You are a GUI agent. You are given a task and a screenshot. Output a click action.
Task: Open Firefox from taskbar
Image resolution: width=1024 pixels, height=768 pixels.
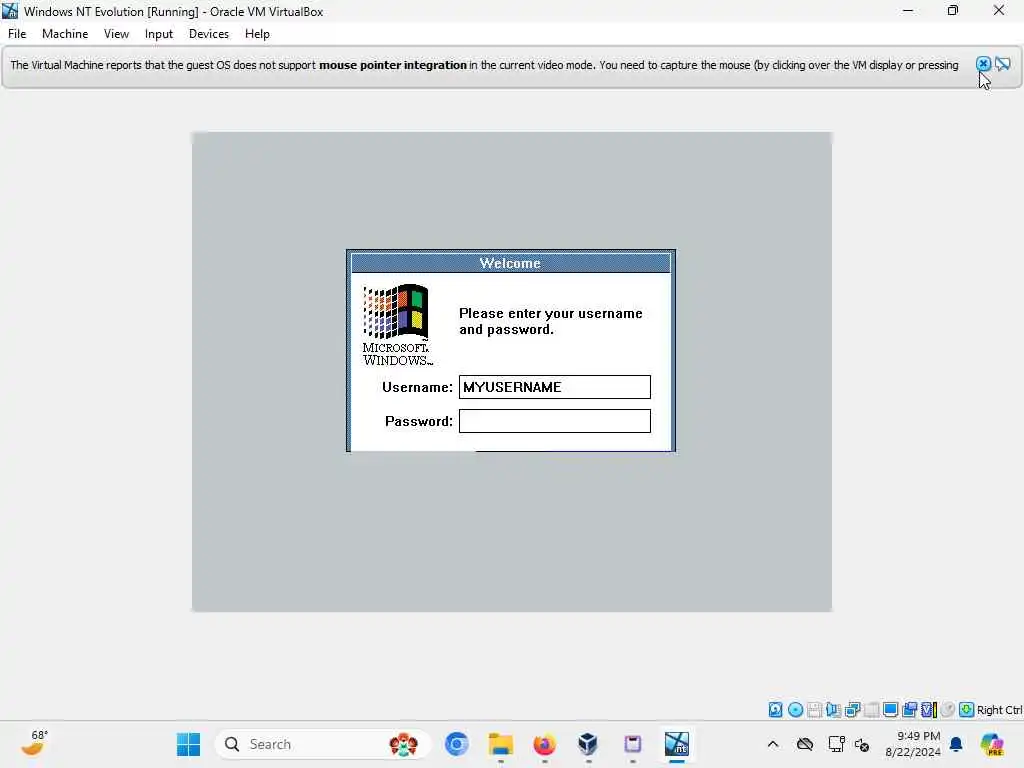[x=544, y=744]
